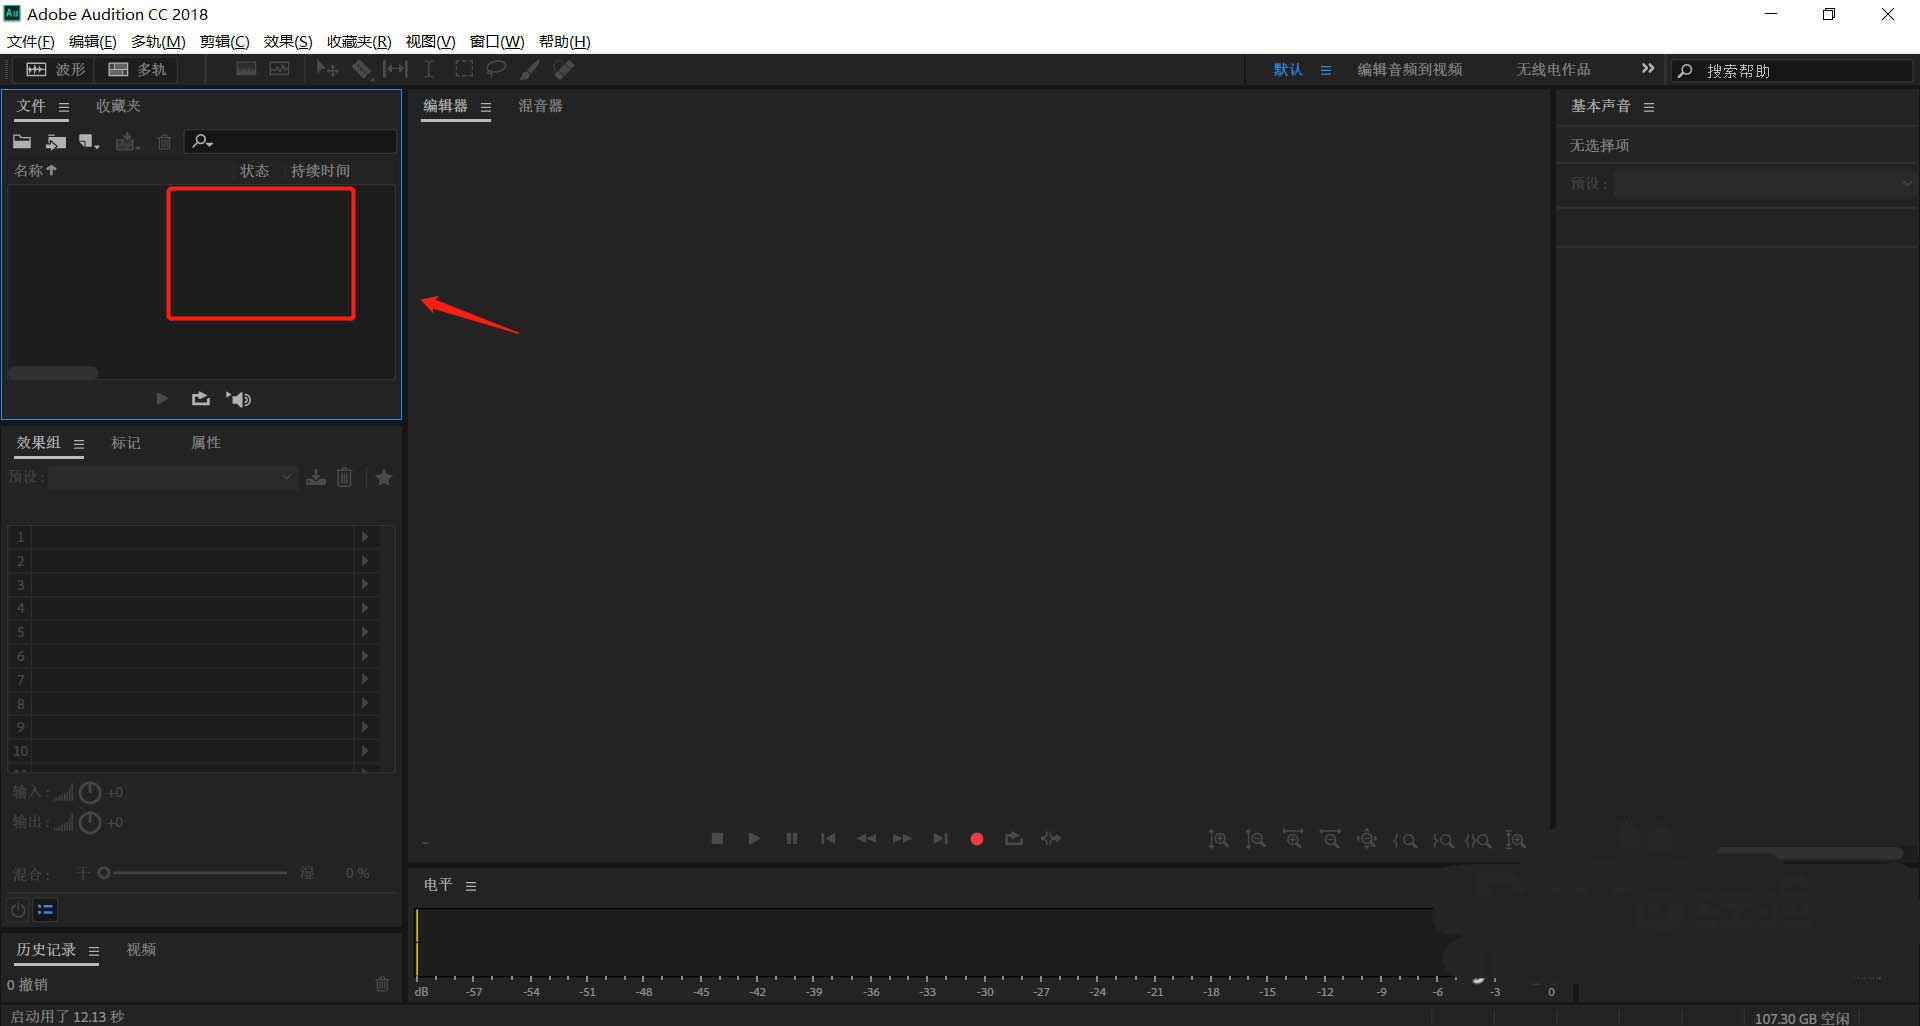This screenshot has width=1920, height=1026.
Task: Expand the effect slot 5 arrow
Action: (x=365, y=632)
